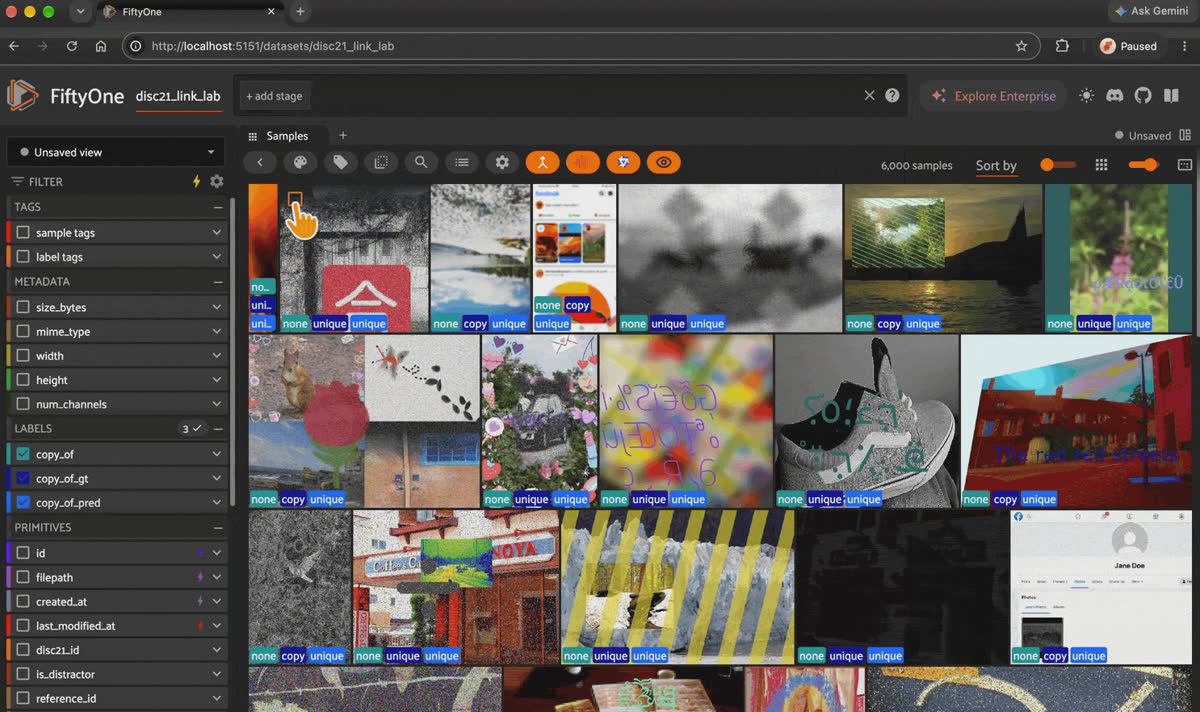1200x712 pixels.
Task: Click the orange waveform operator button
Action: pyautogui.click(x=582, y=163)
